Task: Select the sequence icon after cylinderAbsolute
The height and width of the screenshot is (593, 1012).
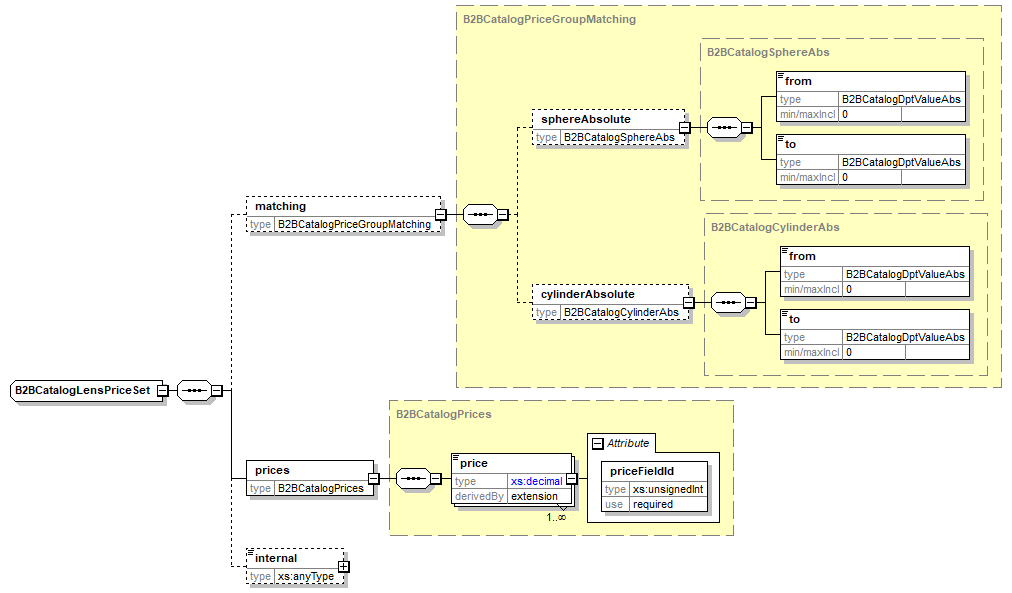Action: pos(727,302)
